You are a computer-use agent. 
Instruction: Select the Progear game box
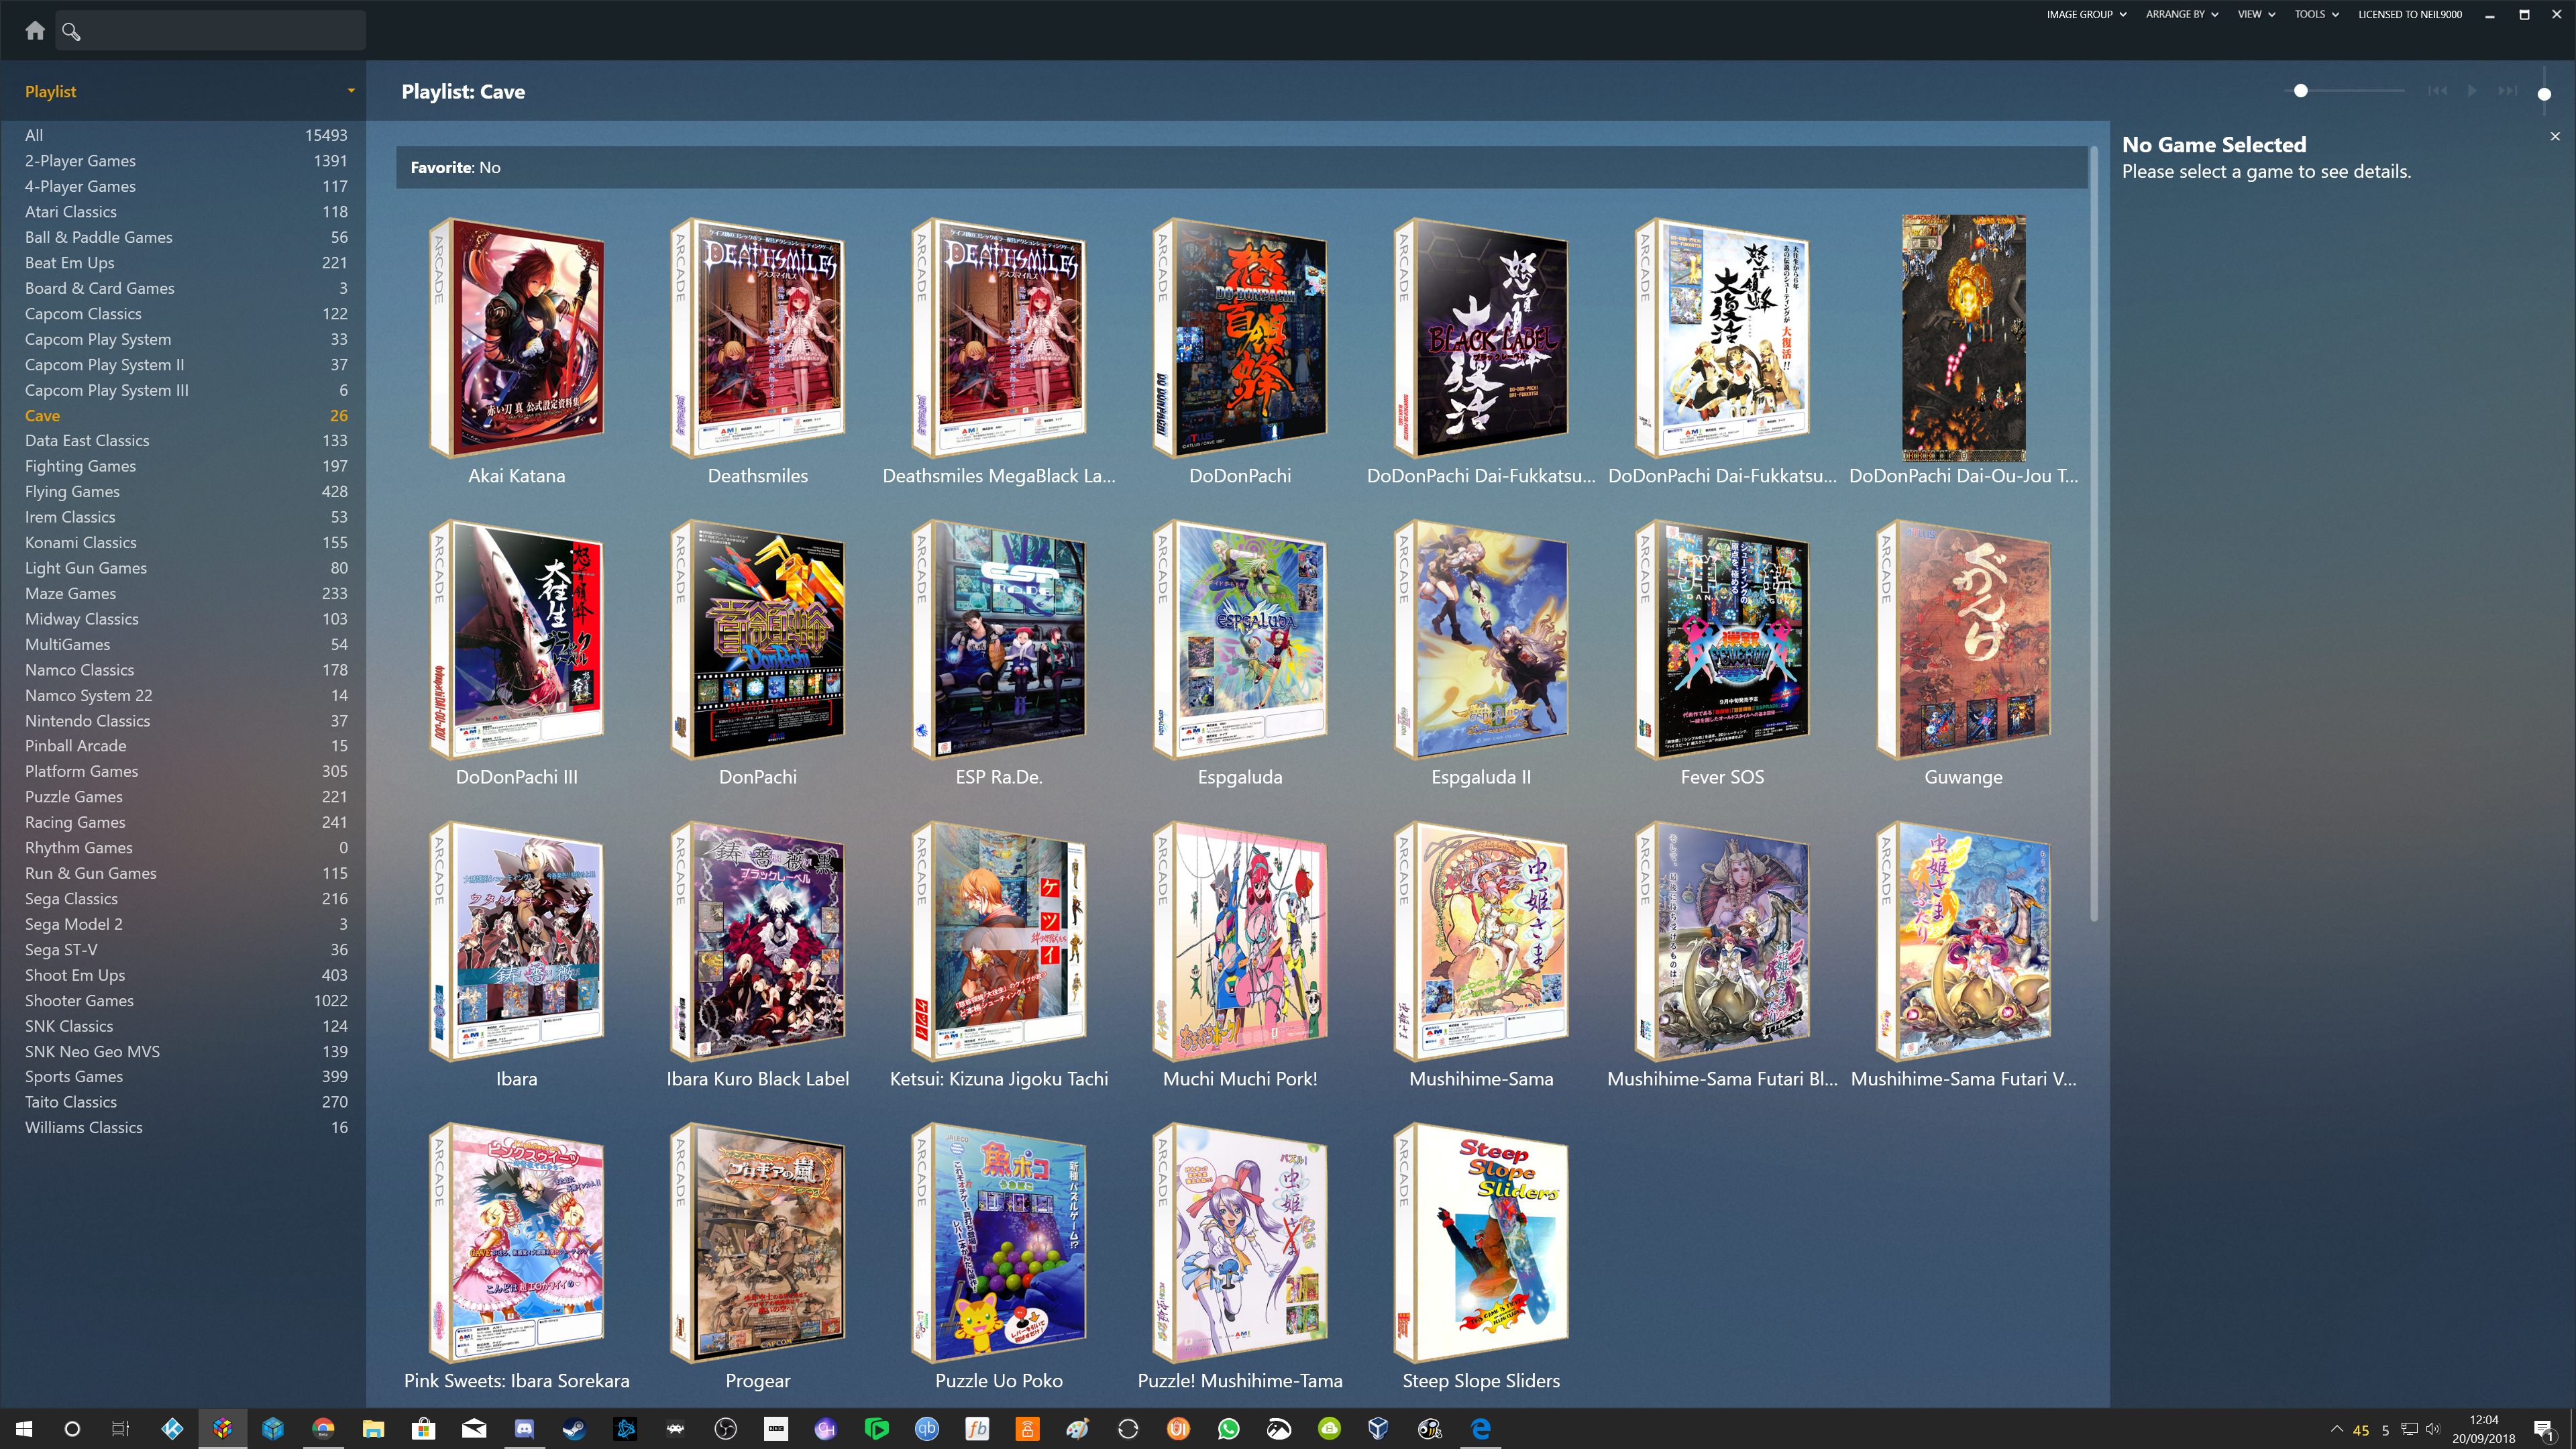click(758, 1243)
